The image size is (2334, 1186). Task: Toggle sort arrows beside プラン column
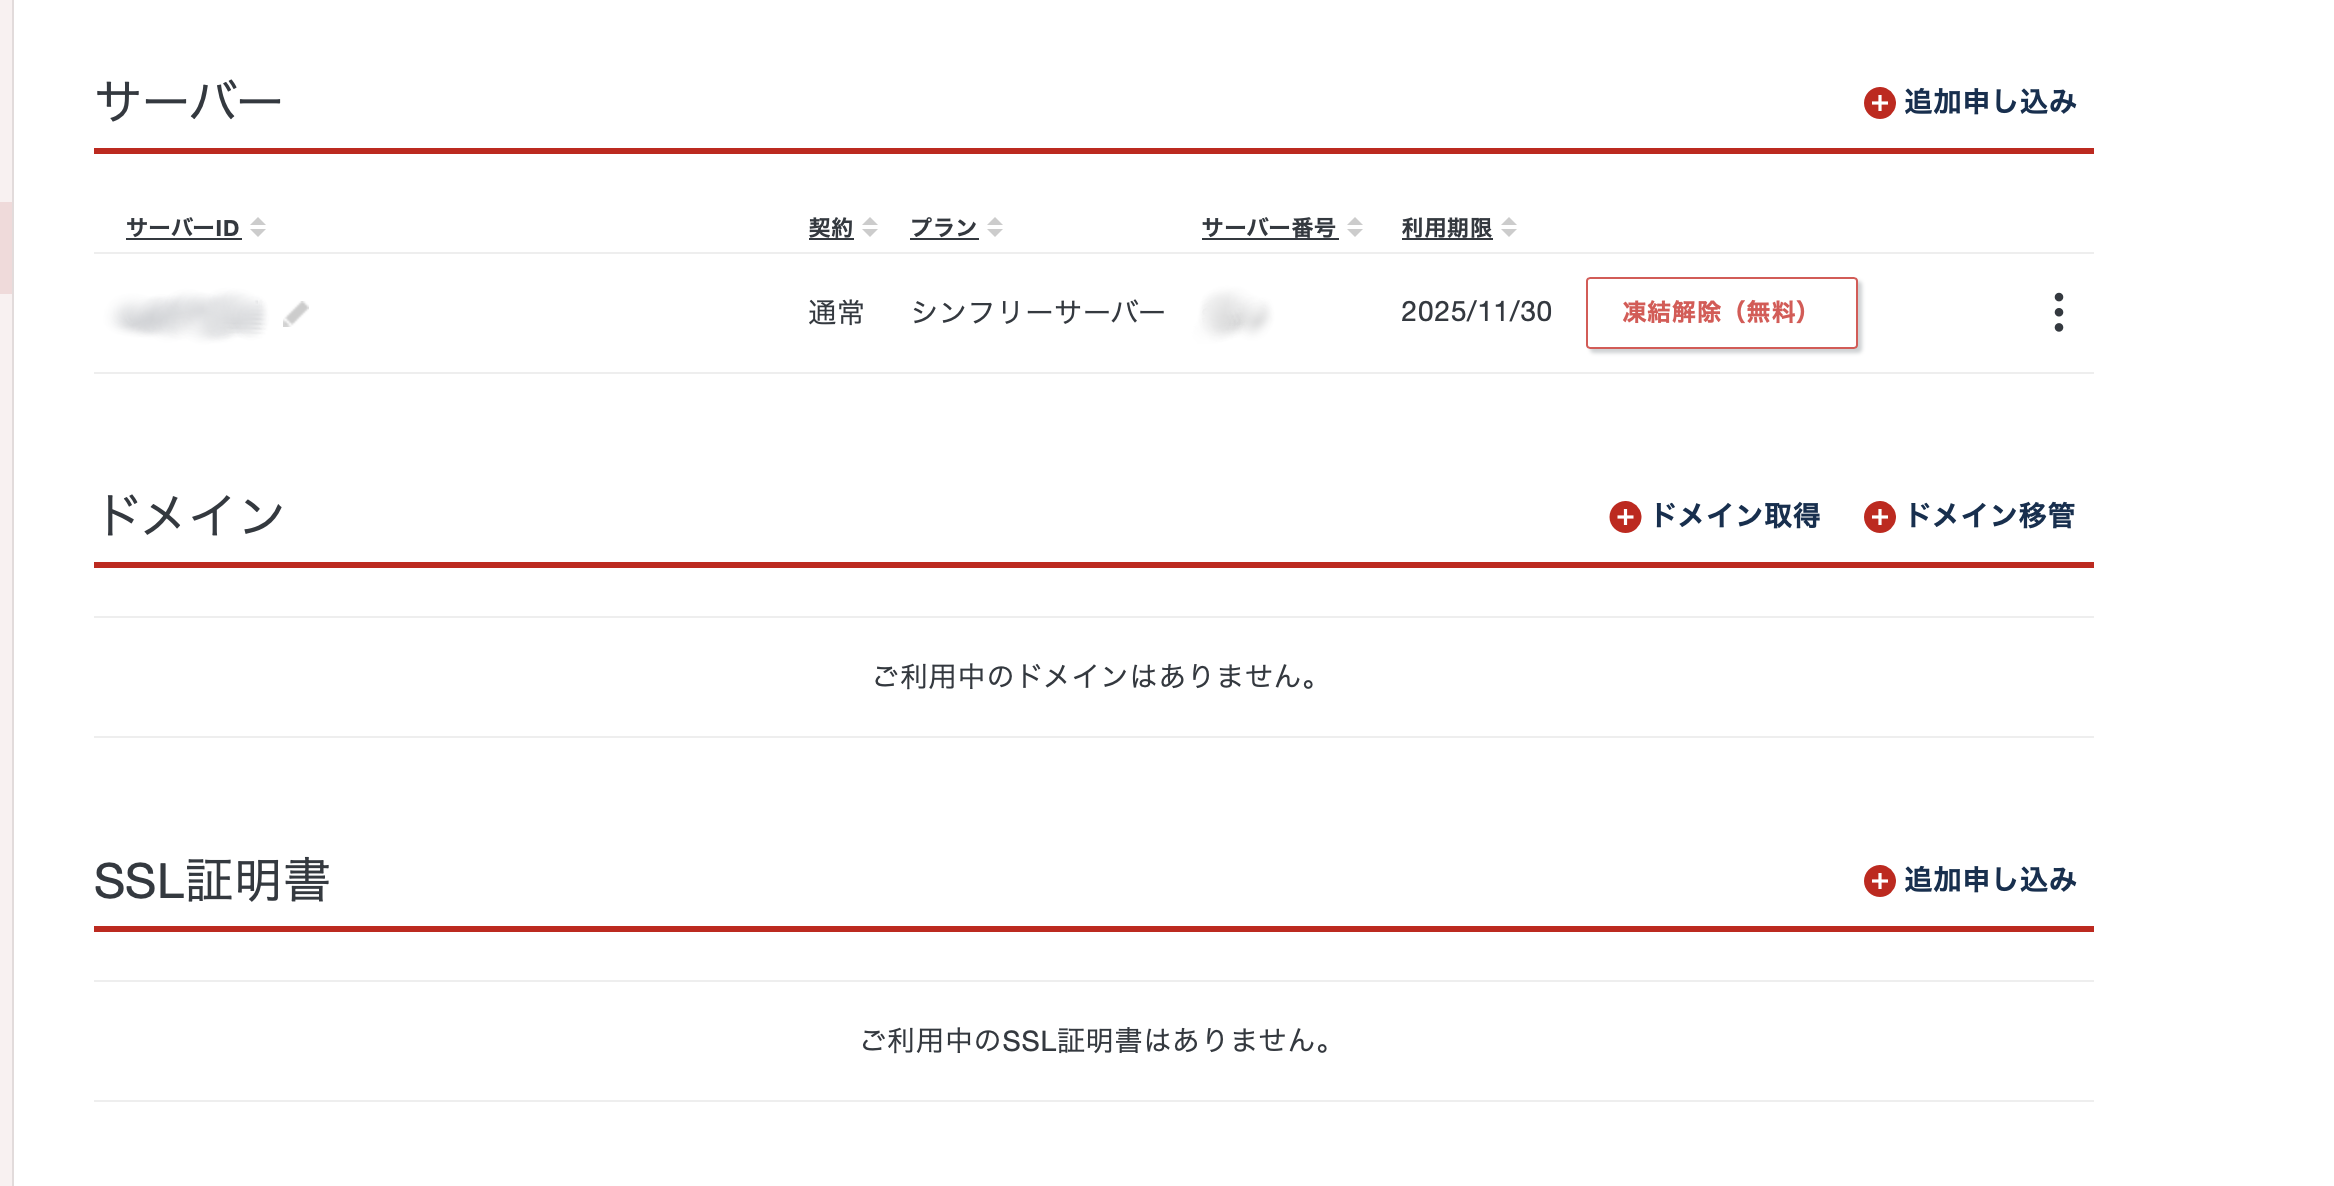pos(995,228)
